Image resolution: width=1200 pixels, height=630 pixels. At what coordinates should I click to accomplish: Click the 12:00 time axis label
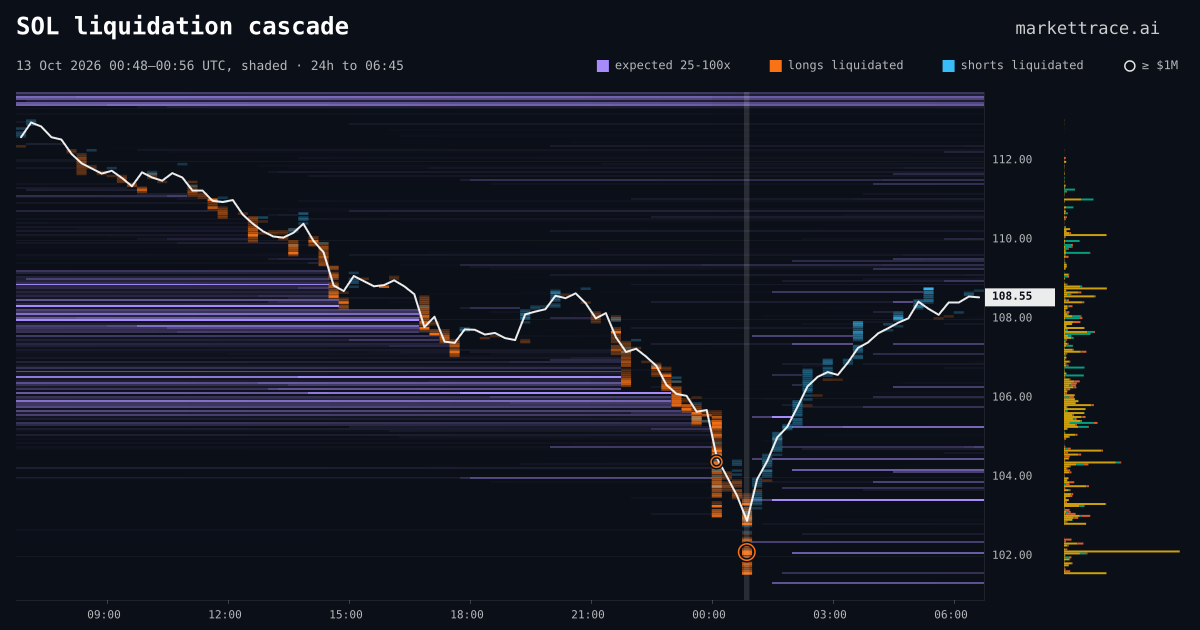pyautogui.click(x=225, y=615)
